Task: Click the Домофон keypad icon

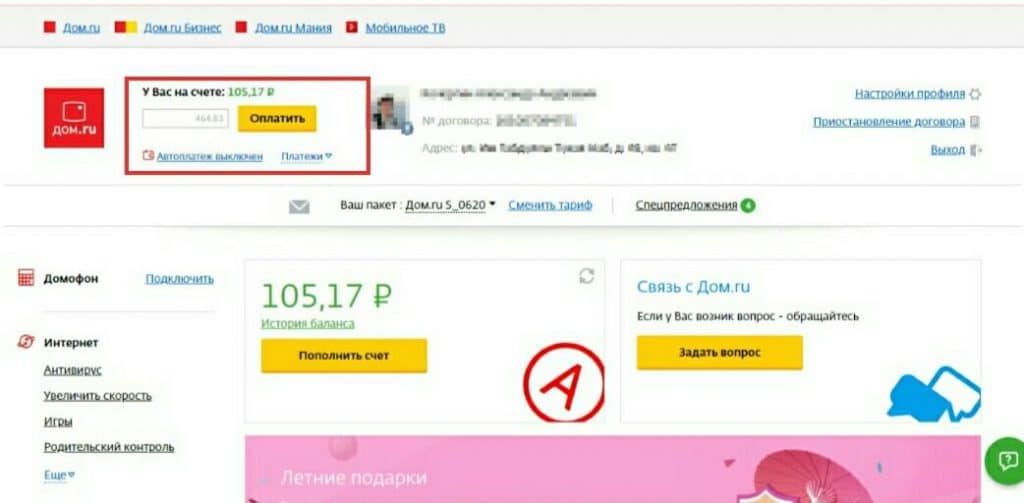Action: point(26,278)
